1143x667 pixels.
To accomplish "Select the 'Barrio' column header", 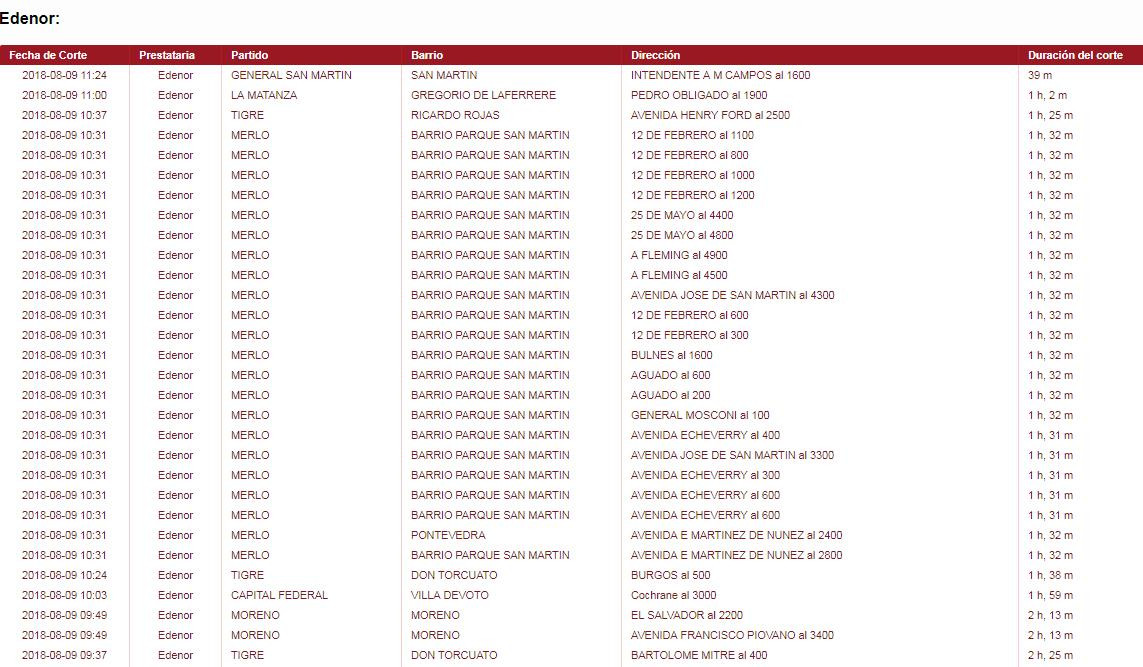I will point(426,55).
